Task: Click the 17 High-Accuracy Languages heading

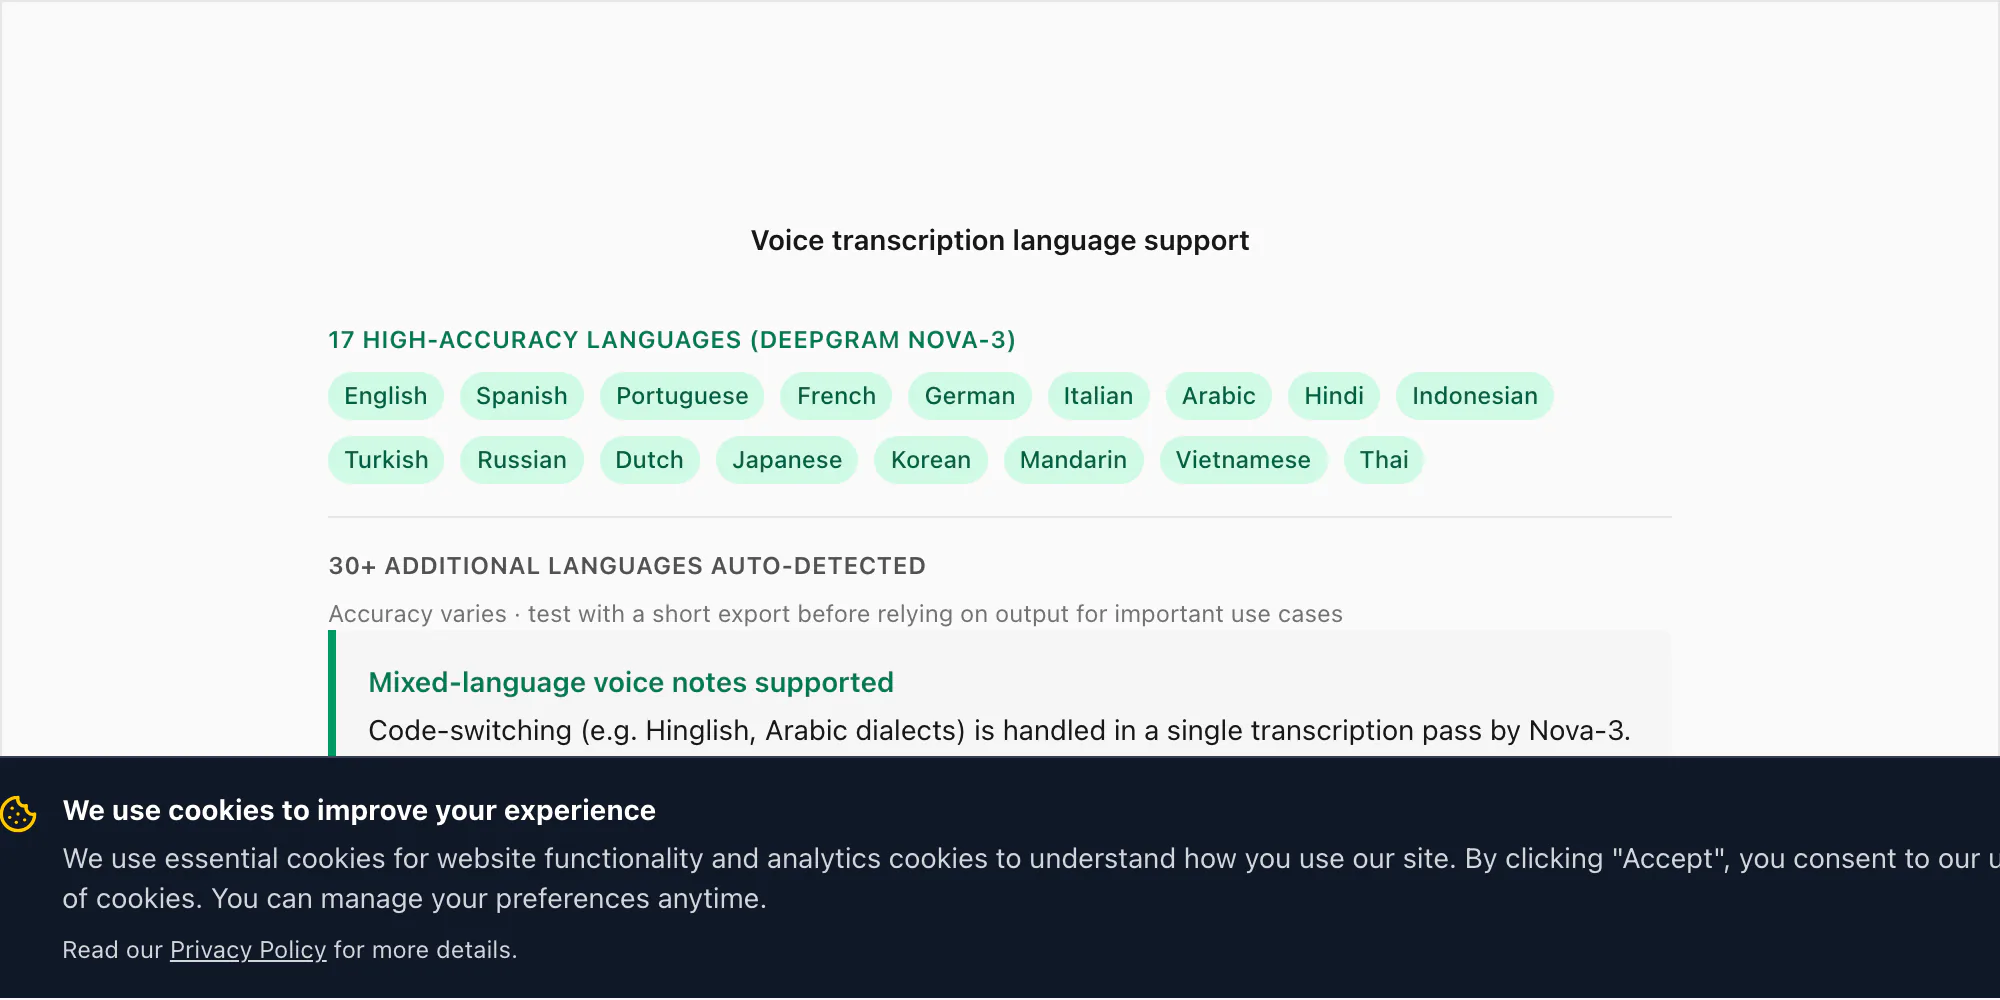Action: pos(672,340)
